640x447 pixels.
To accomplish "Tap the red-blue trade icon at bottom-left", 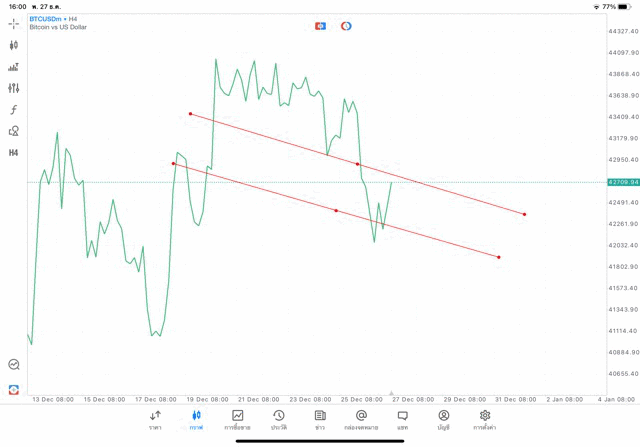I will (x=14, y=389).
